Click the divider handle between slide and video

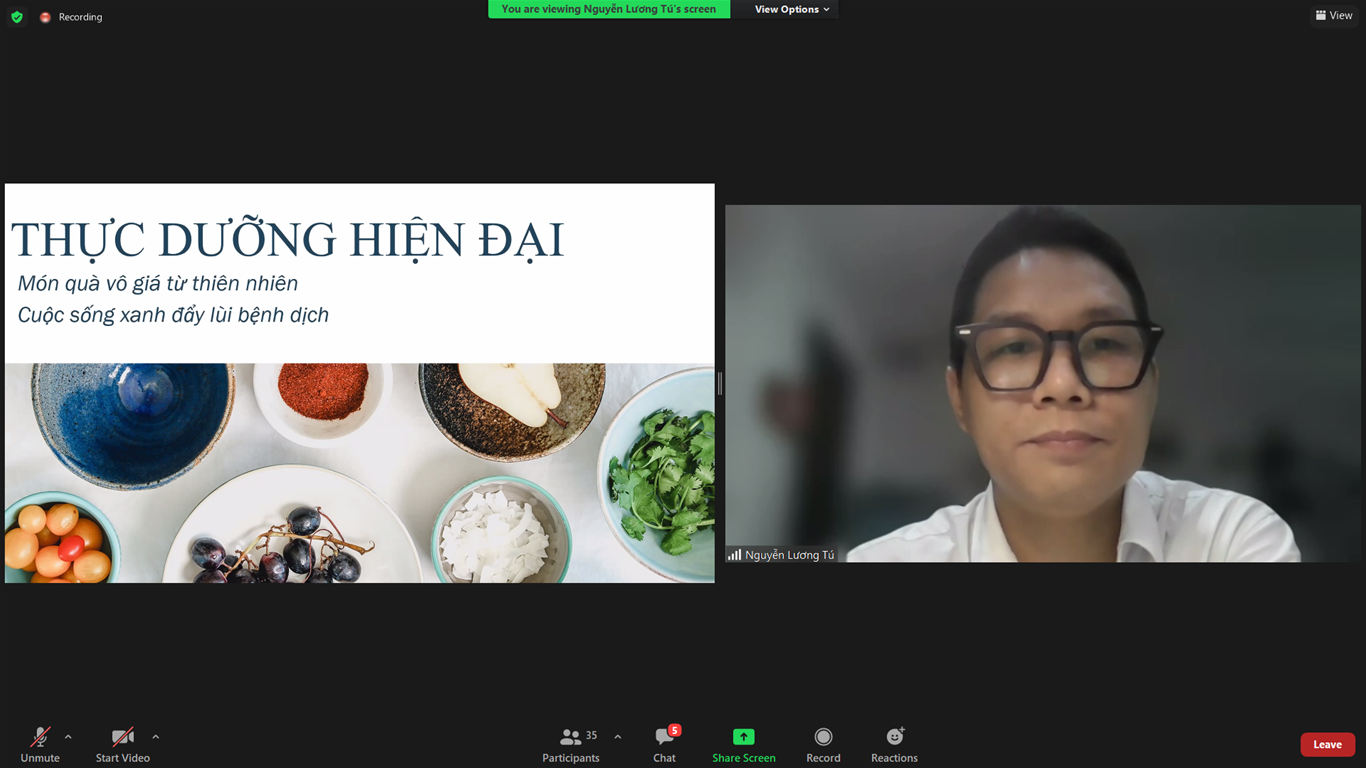coord(719,383)
